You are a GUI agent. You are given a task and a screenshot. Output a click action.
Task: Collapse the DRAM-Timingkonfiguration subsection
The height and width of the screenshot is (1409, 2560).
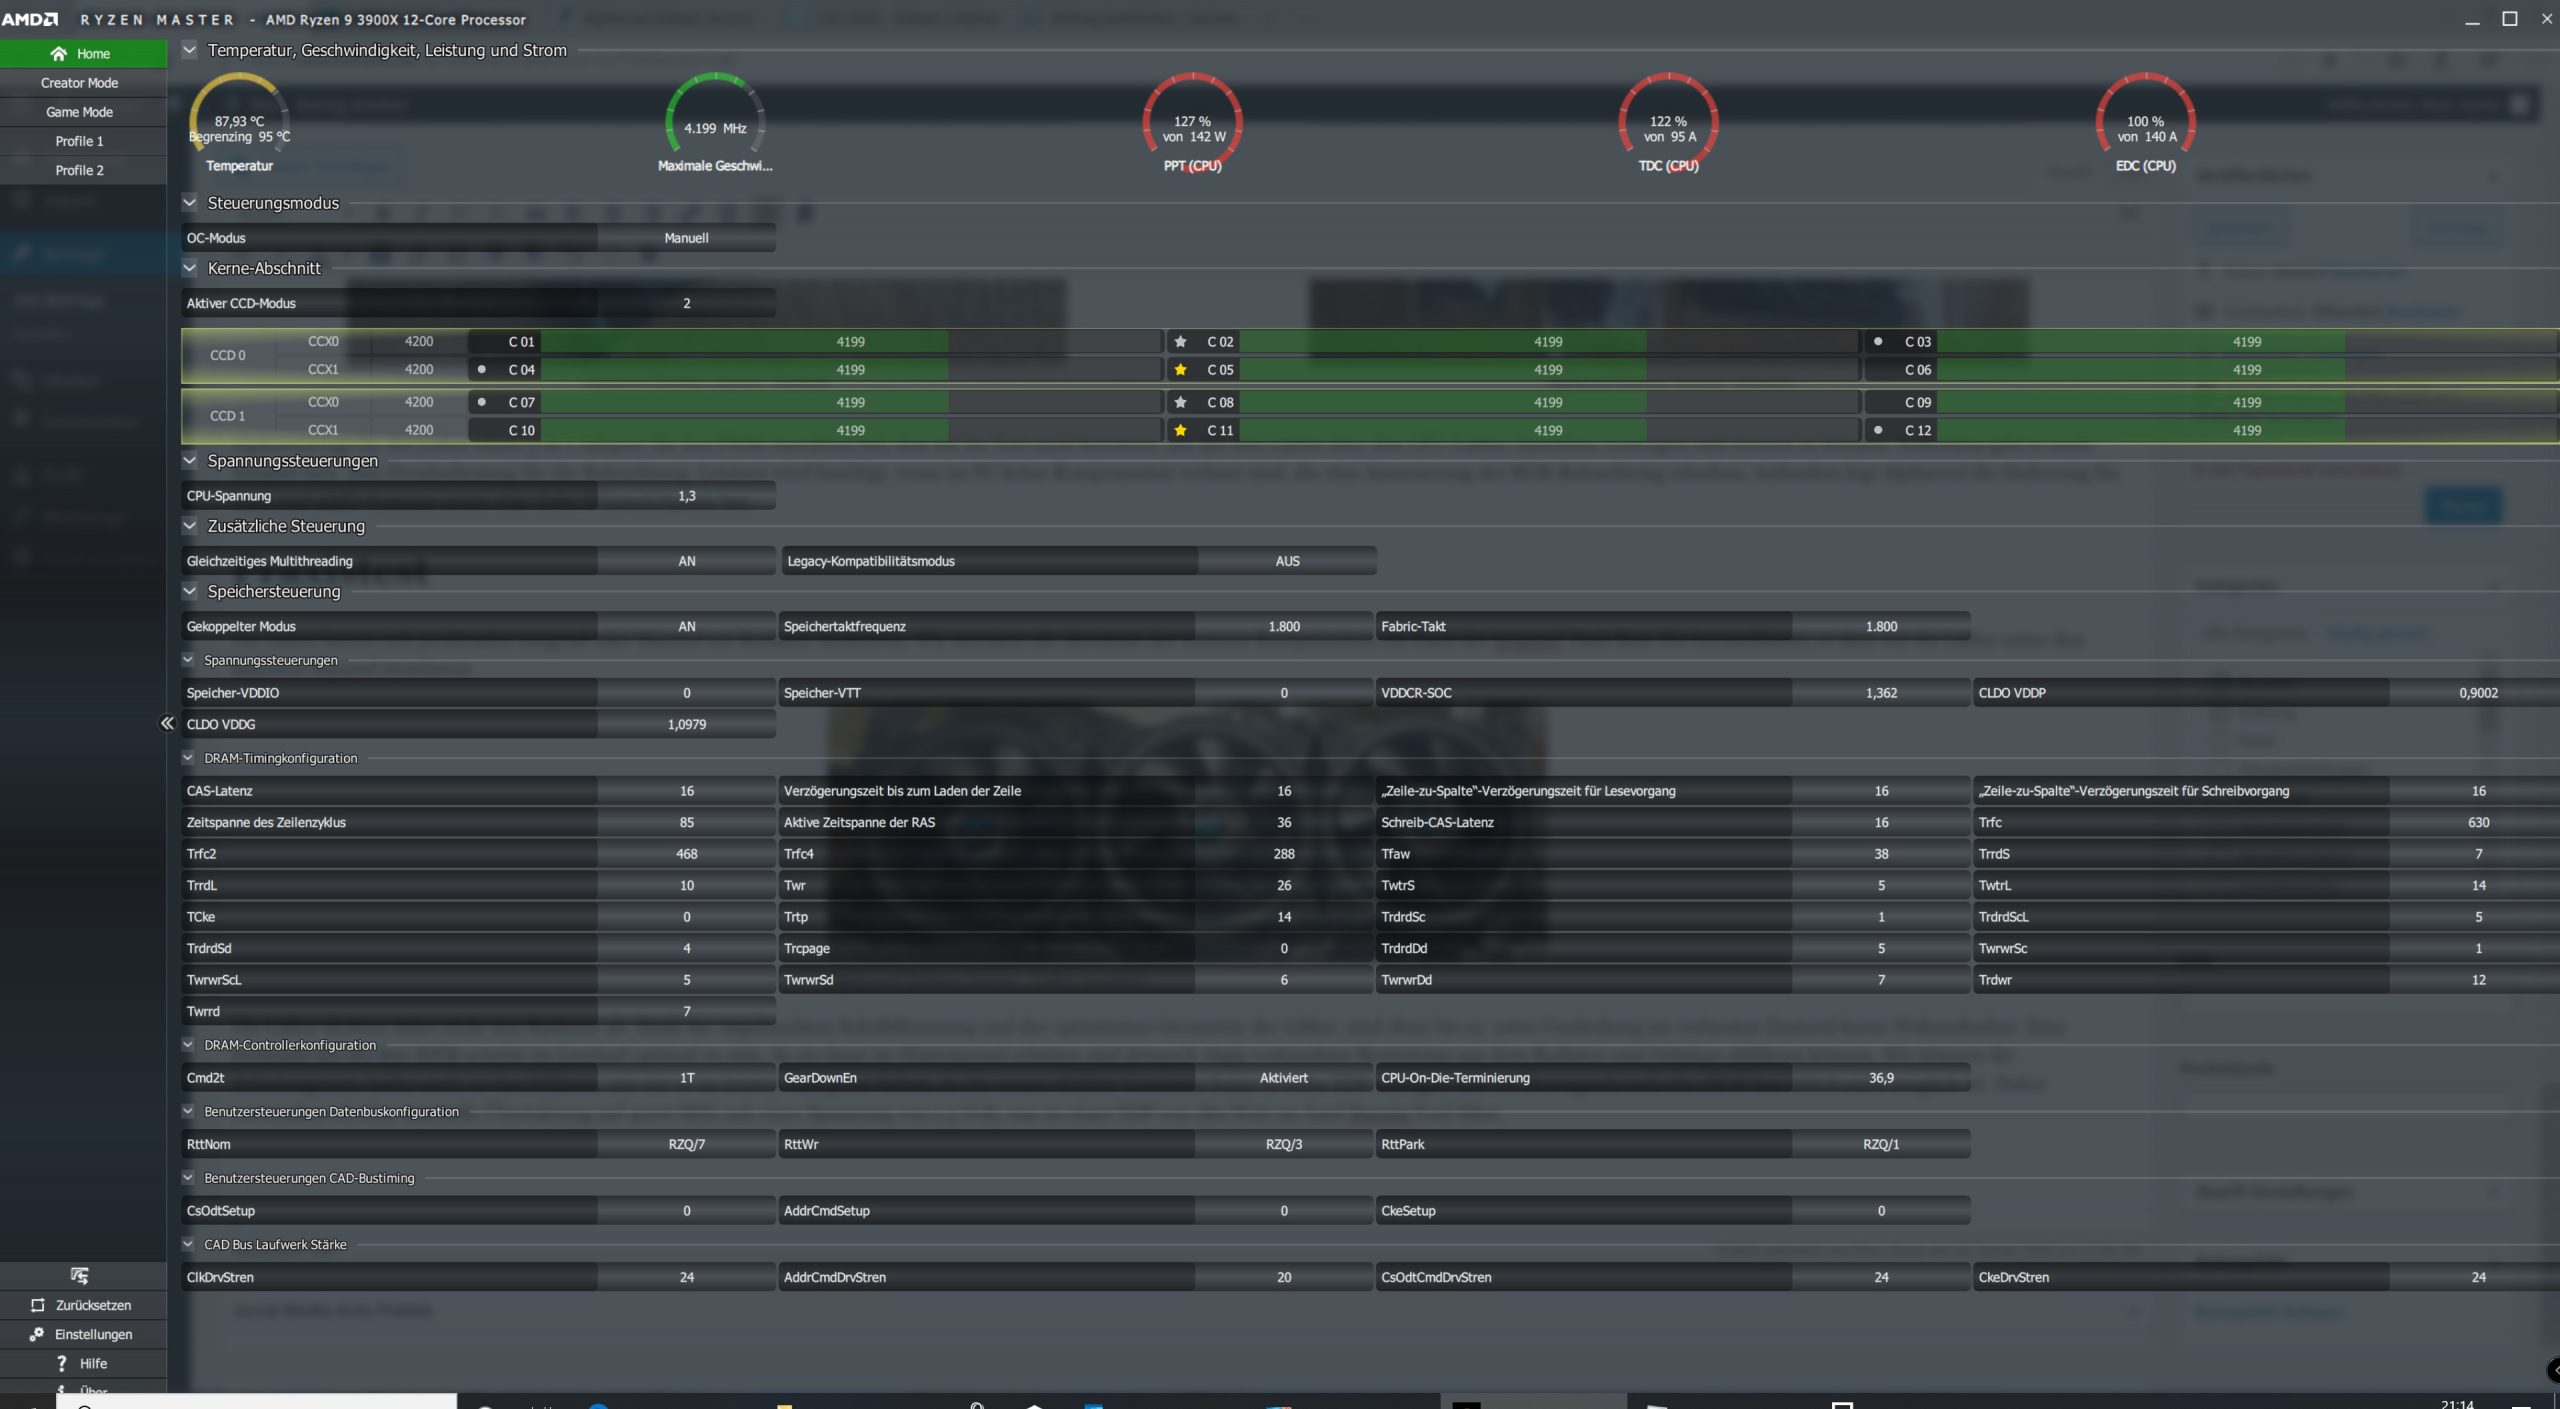[x=188, y=757]
